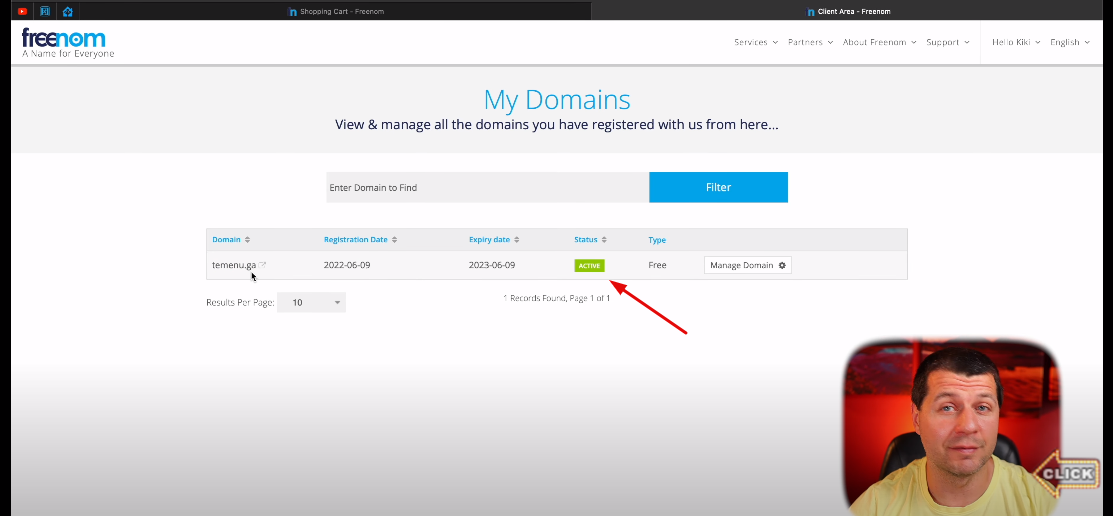Switch to Shopping Cart - Freenom tab
This screenshot has width=1113, height=516.
click(x=335, y=11)
